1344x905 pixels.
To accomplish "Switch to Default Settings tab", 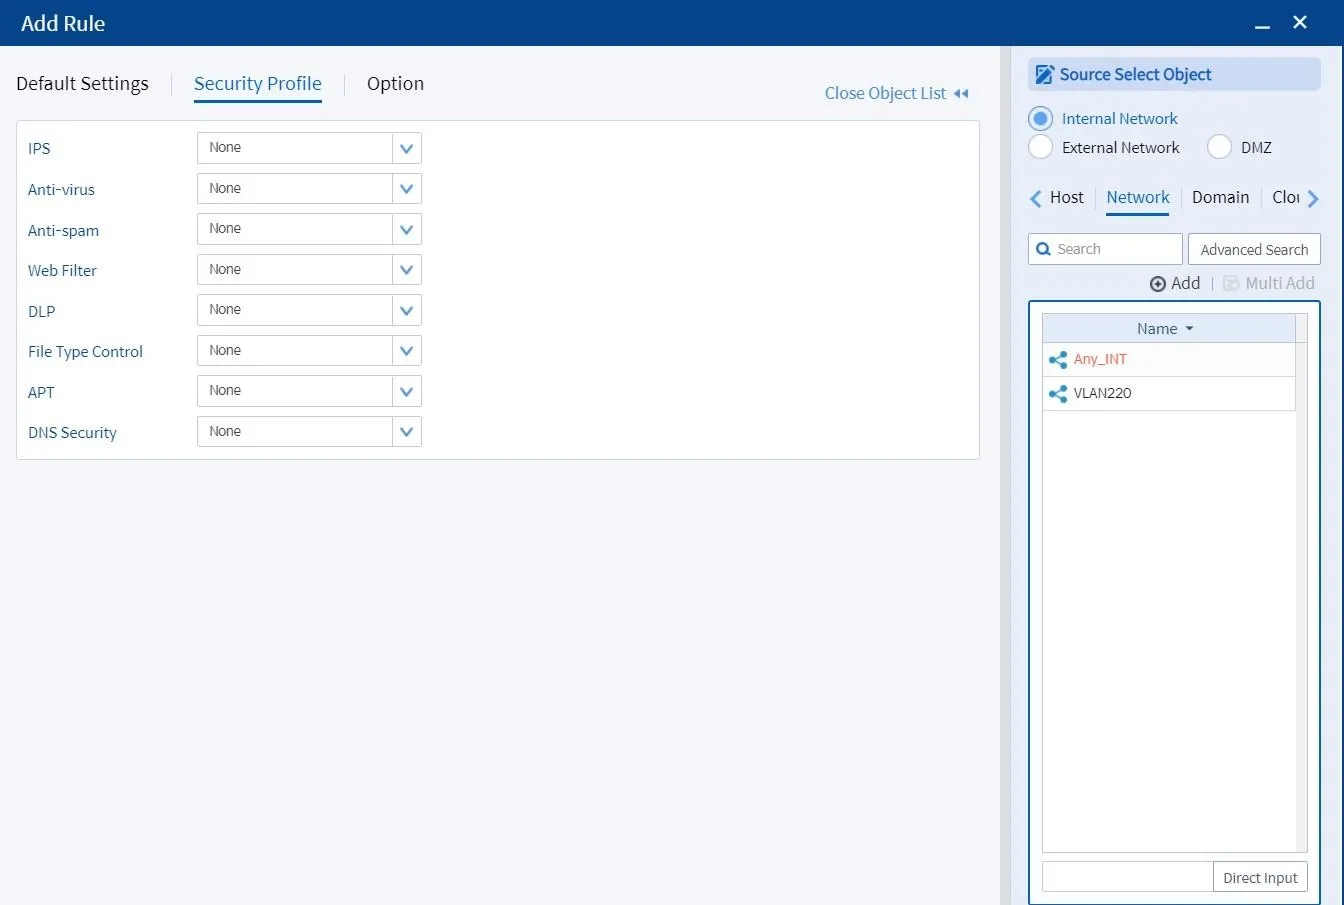I will click(82, 84).
